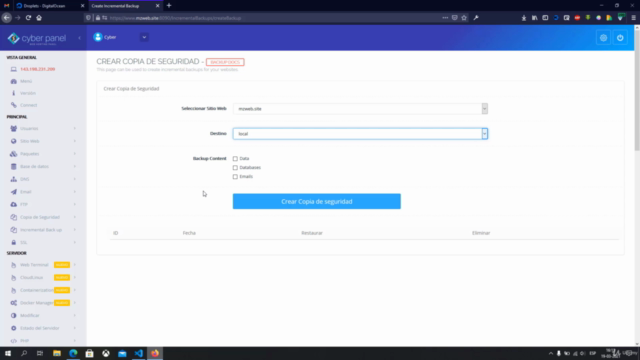The image size is (640, 360).
Task: Click the Docker Manager gears icon
Action: [13, 303]
